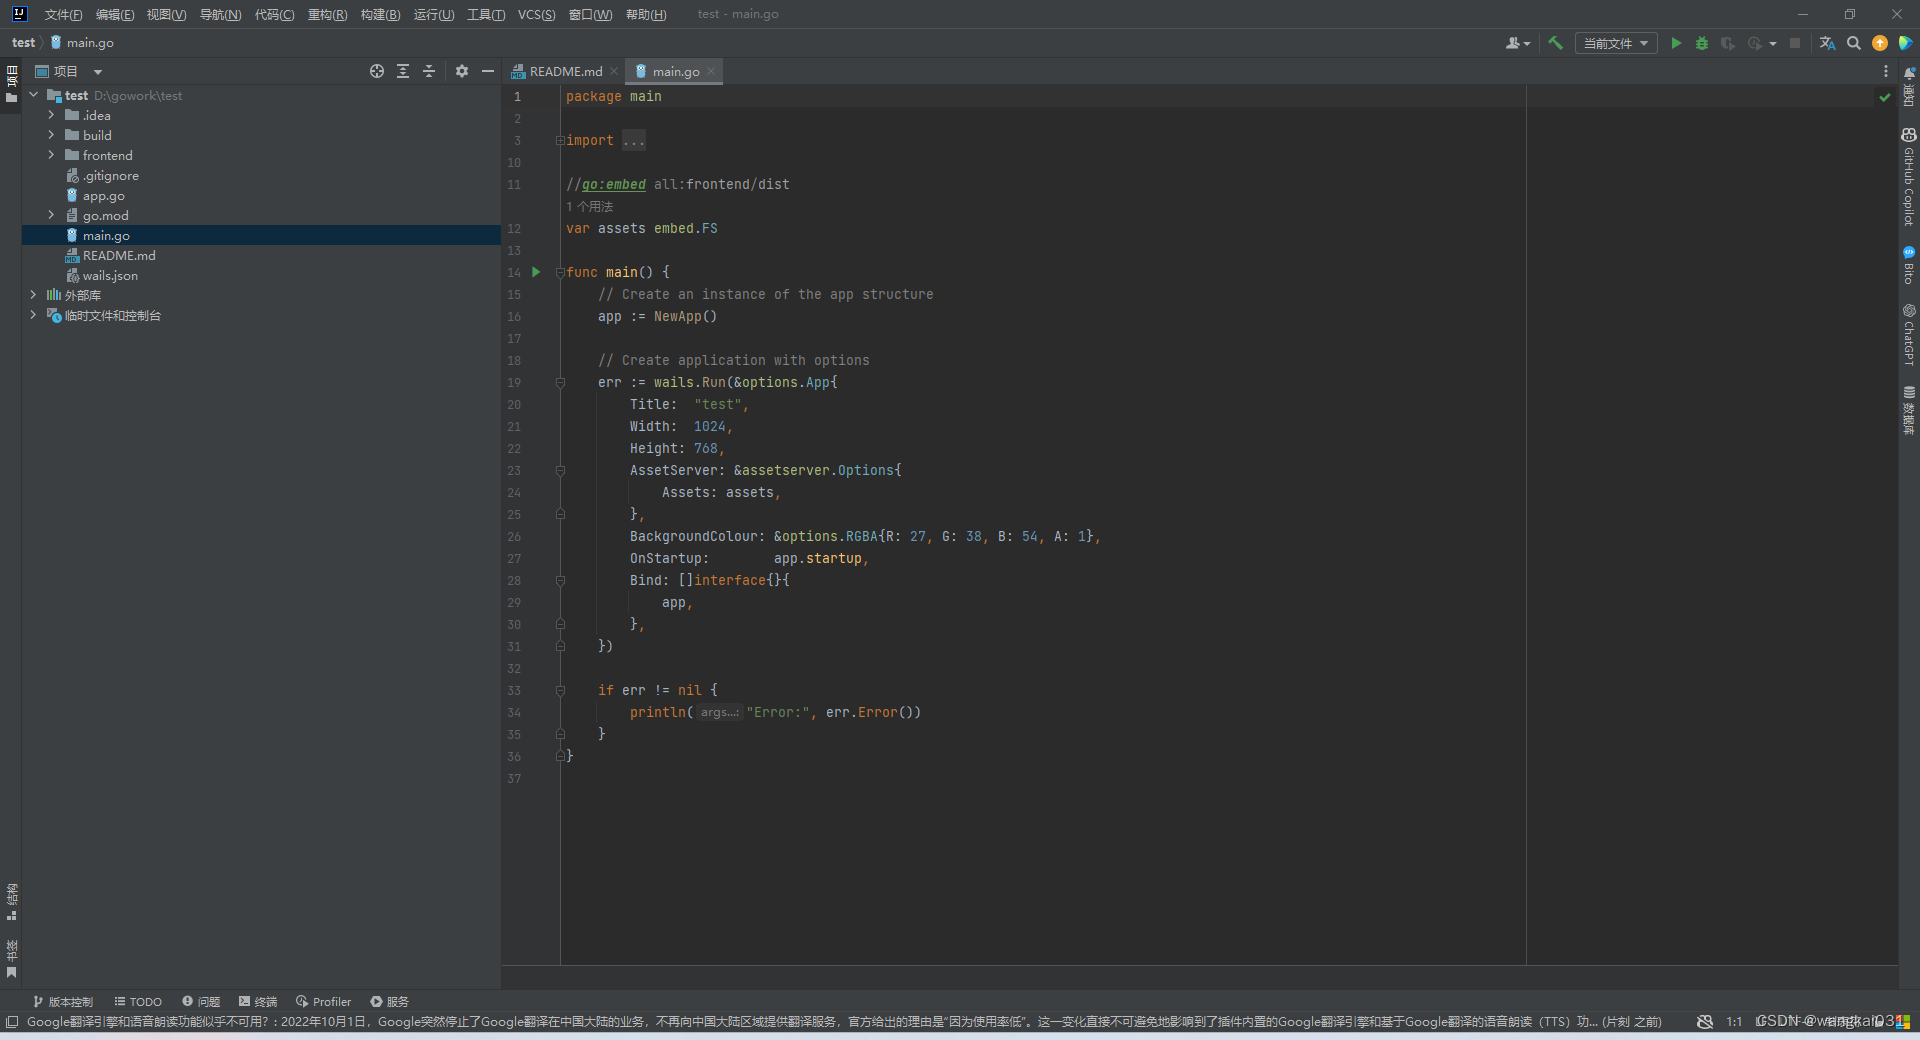Click the green inspection checkmark in editor
This screenshot has width=1920, height=1040.
(1885, 97)
